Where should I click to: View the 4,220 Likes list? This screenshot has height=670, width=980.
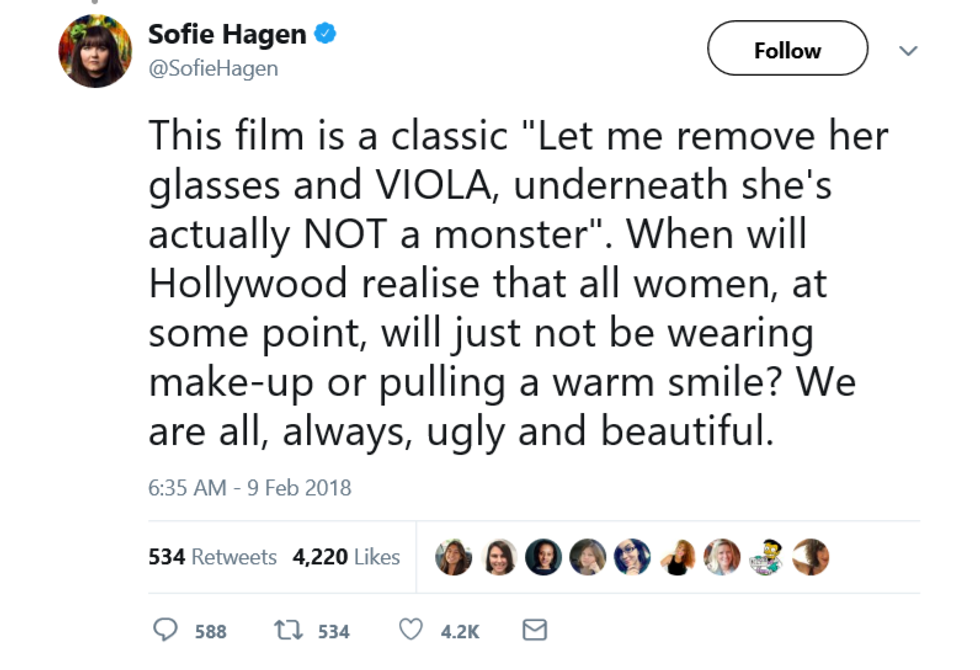tap(346, 557)
